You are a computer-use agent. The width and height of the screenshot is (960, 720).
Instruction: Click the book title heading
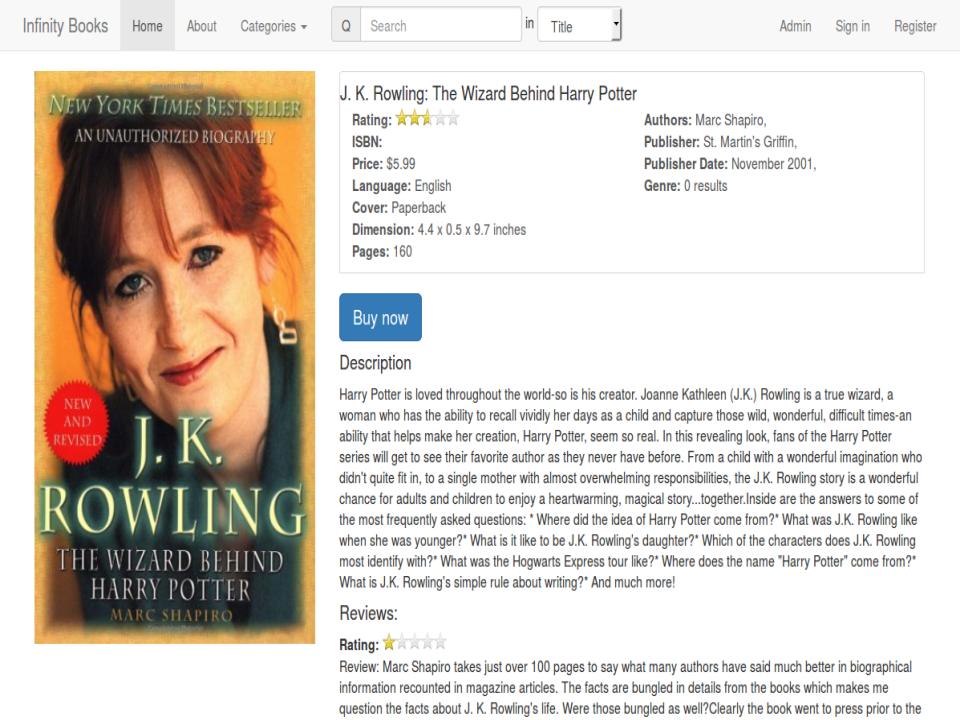point(488,94)
